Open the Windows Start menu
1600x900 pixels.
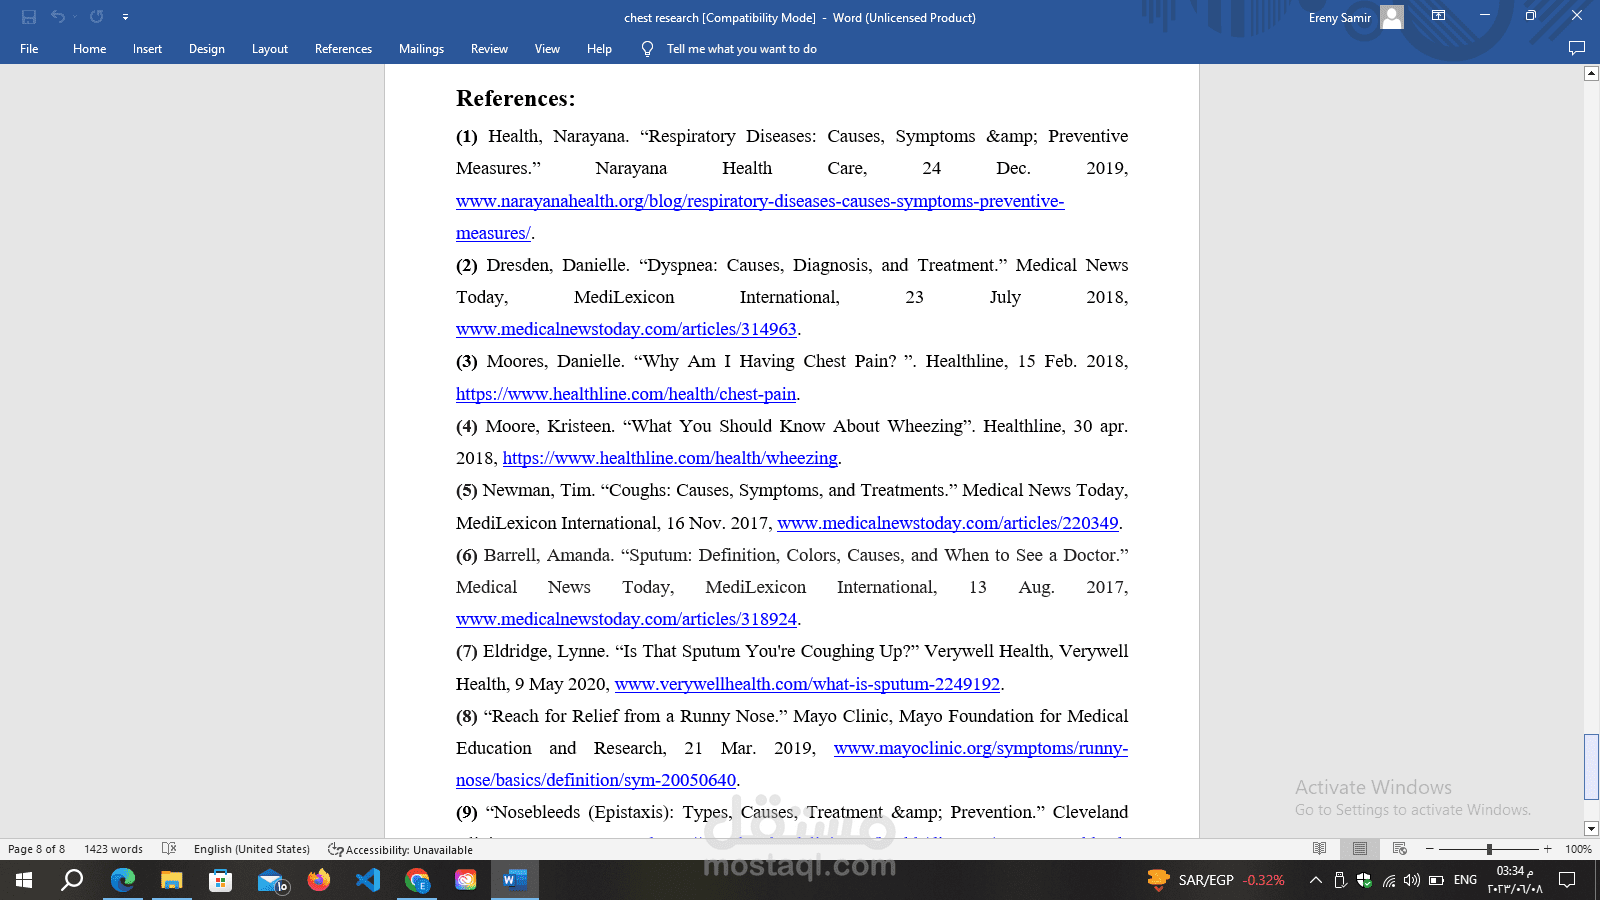[x=24, y=880]
